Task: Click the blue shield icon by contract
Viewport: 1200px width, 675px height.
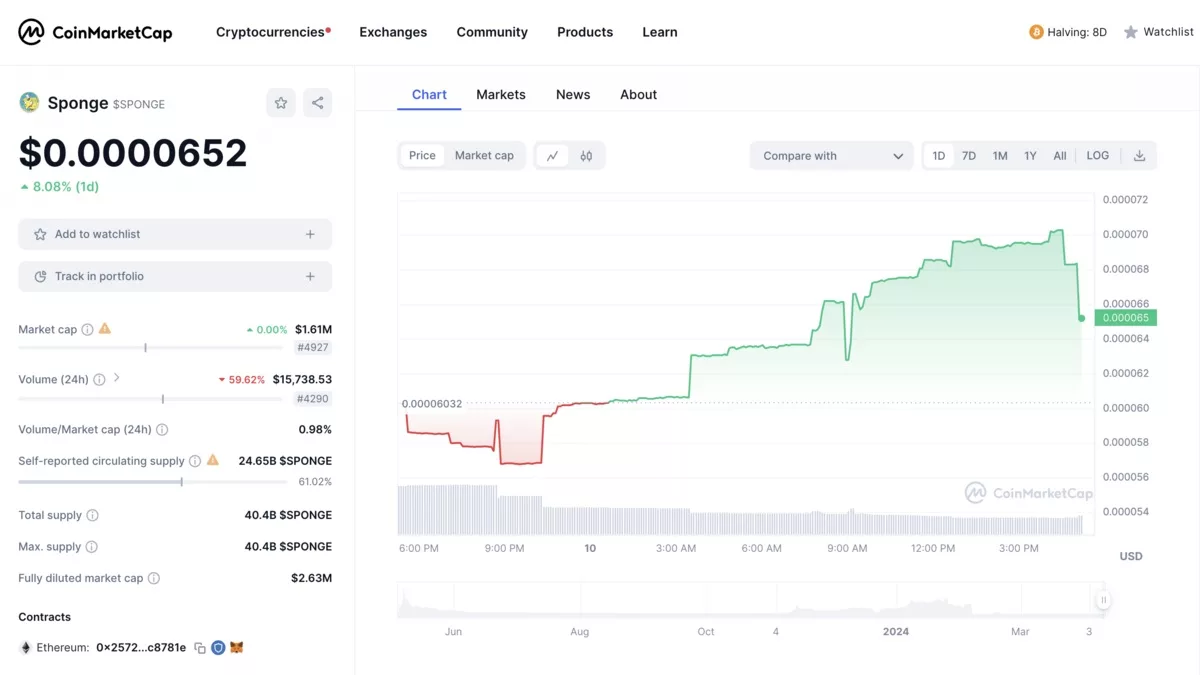Action: coord(218,648)
